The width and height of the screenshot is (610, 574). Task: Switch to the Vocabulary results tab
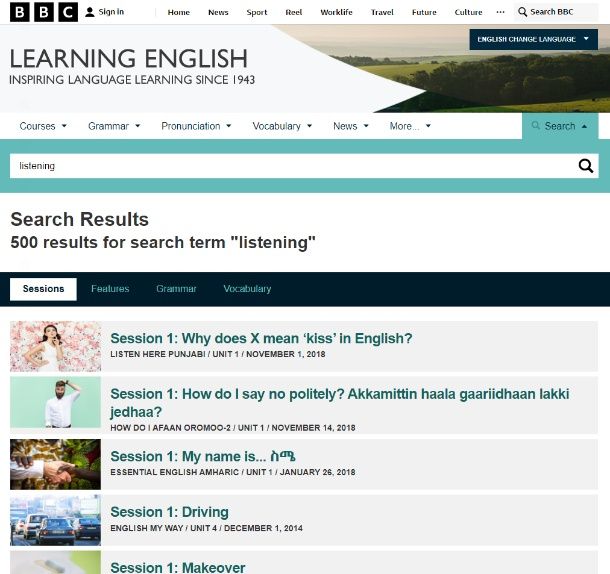[247, 289]
